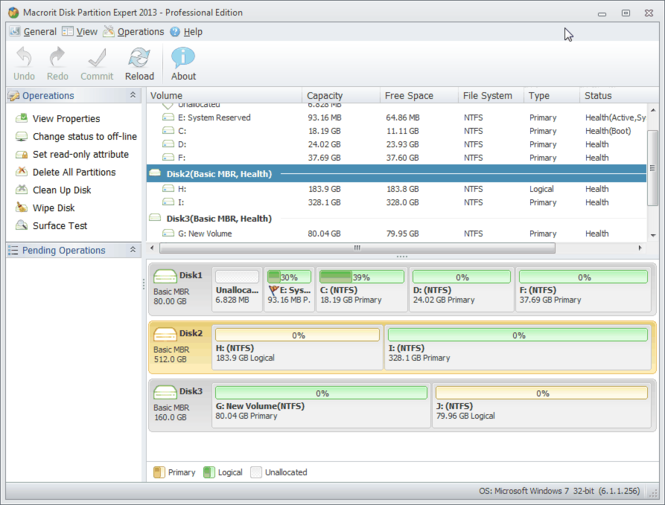Select Wipe Disk operation link
665x505 pixels.
coord(53,208)
